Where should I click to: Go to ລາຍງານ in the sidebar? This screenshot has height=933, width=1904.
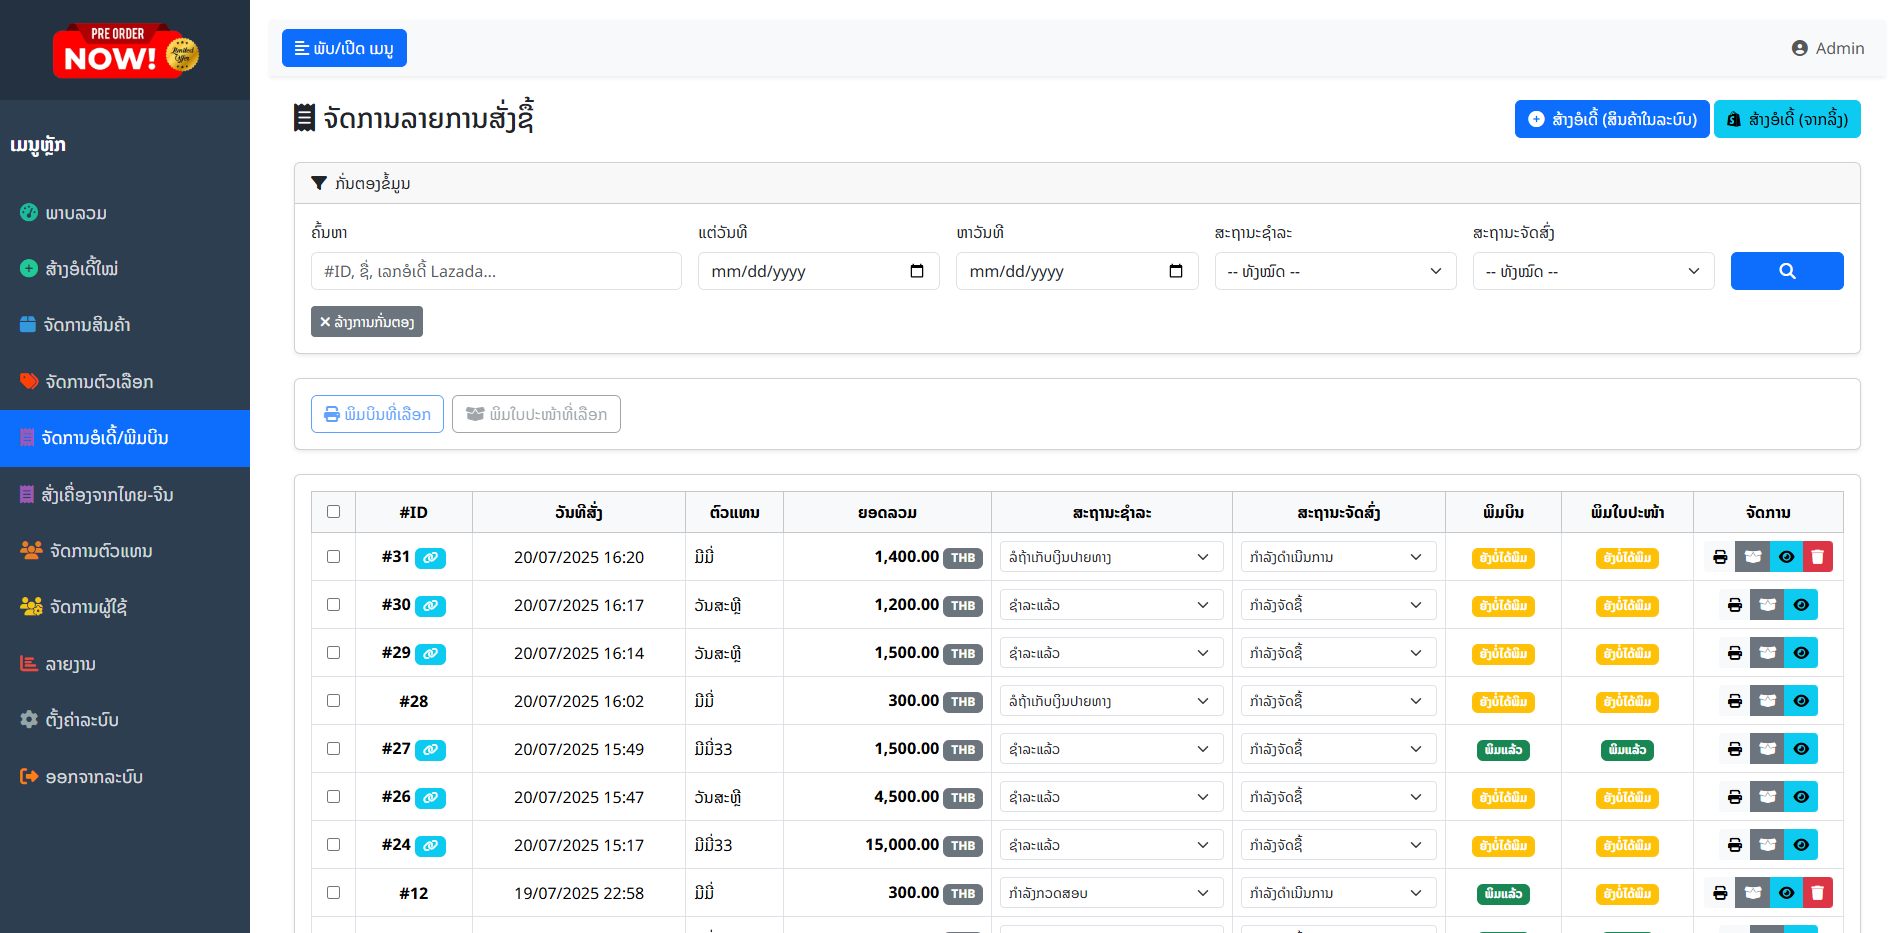click(x=70, y=664)
